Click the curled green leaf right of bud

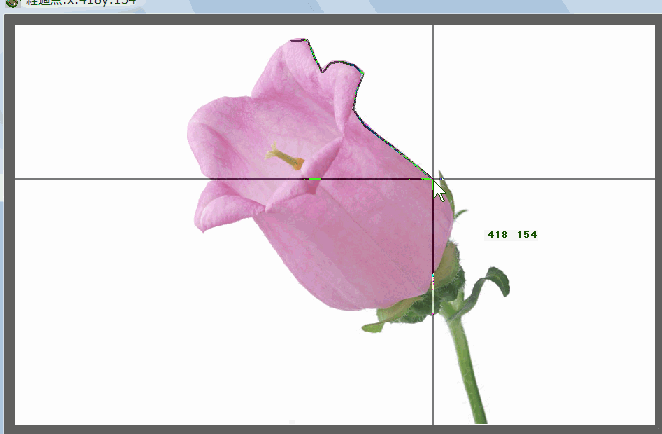click(492, 283)
